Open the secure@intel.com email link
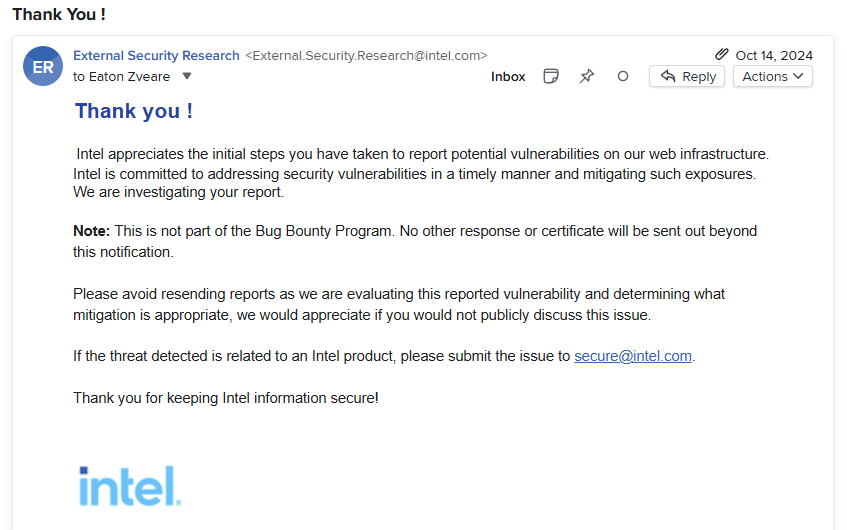Viewport: 847px width, 530px height. [x=632, y=356]
